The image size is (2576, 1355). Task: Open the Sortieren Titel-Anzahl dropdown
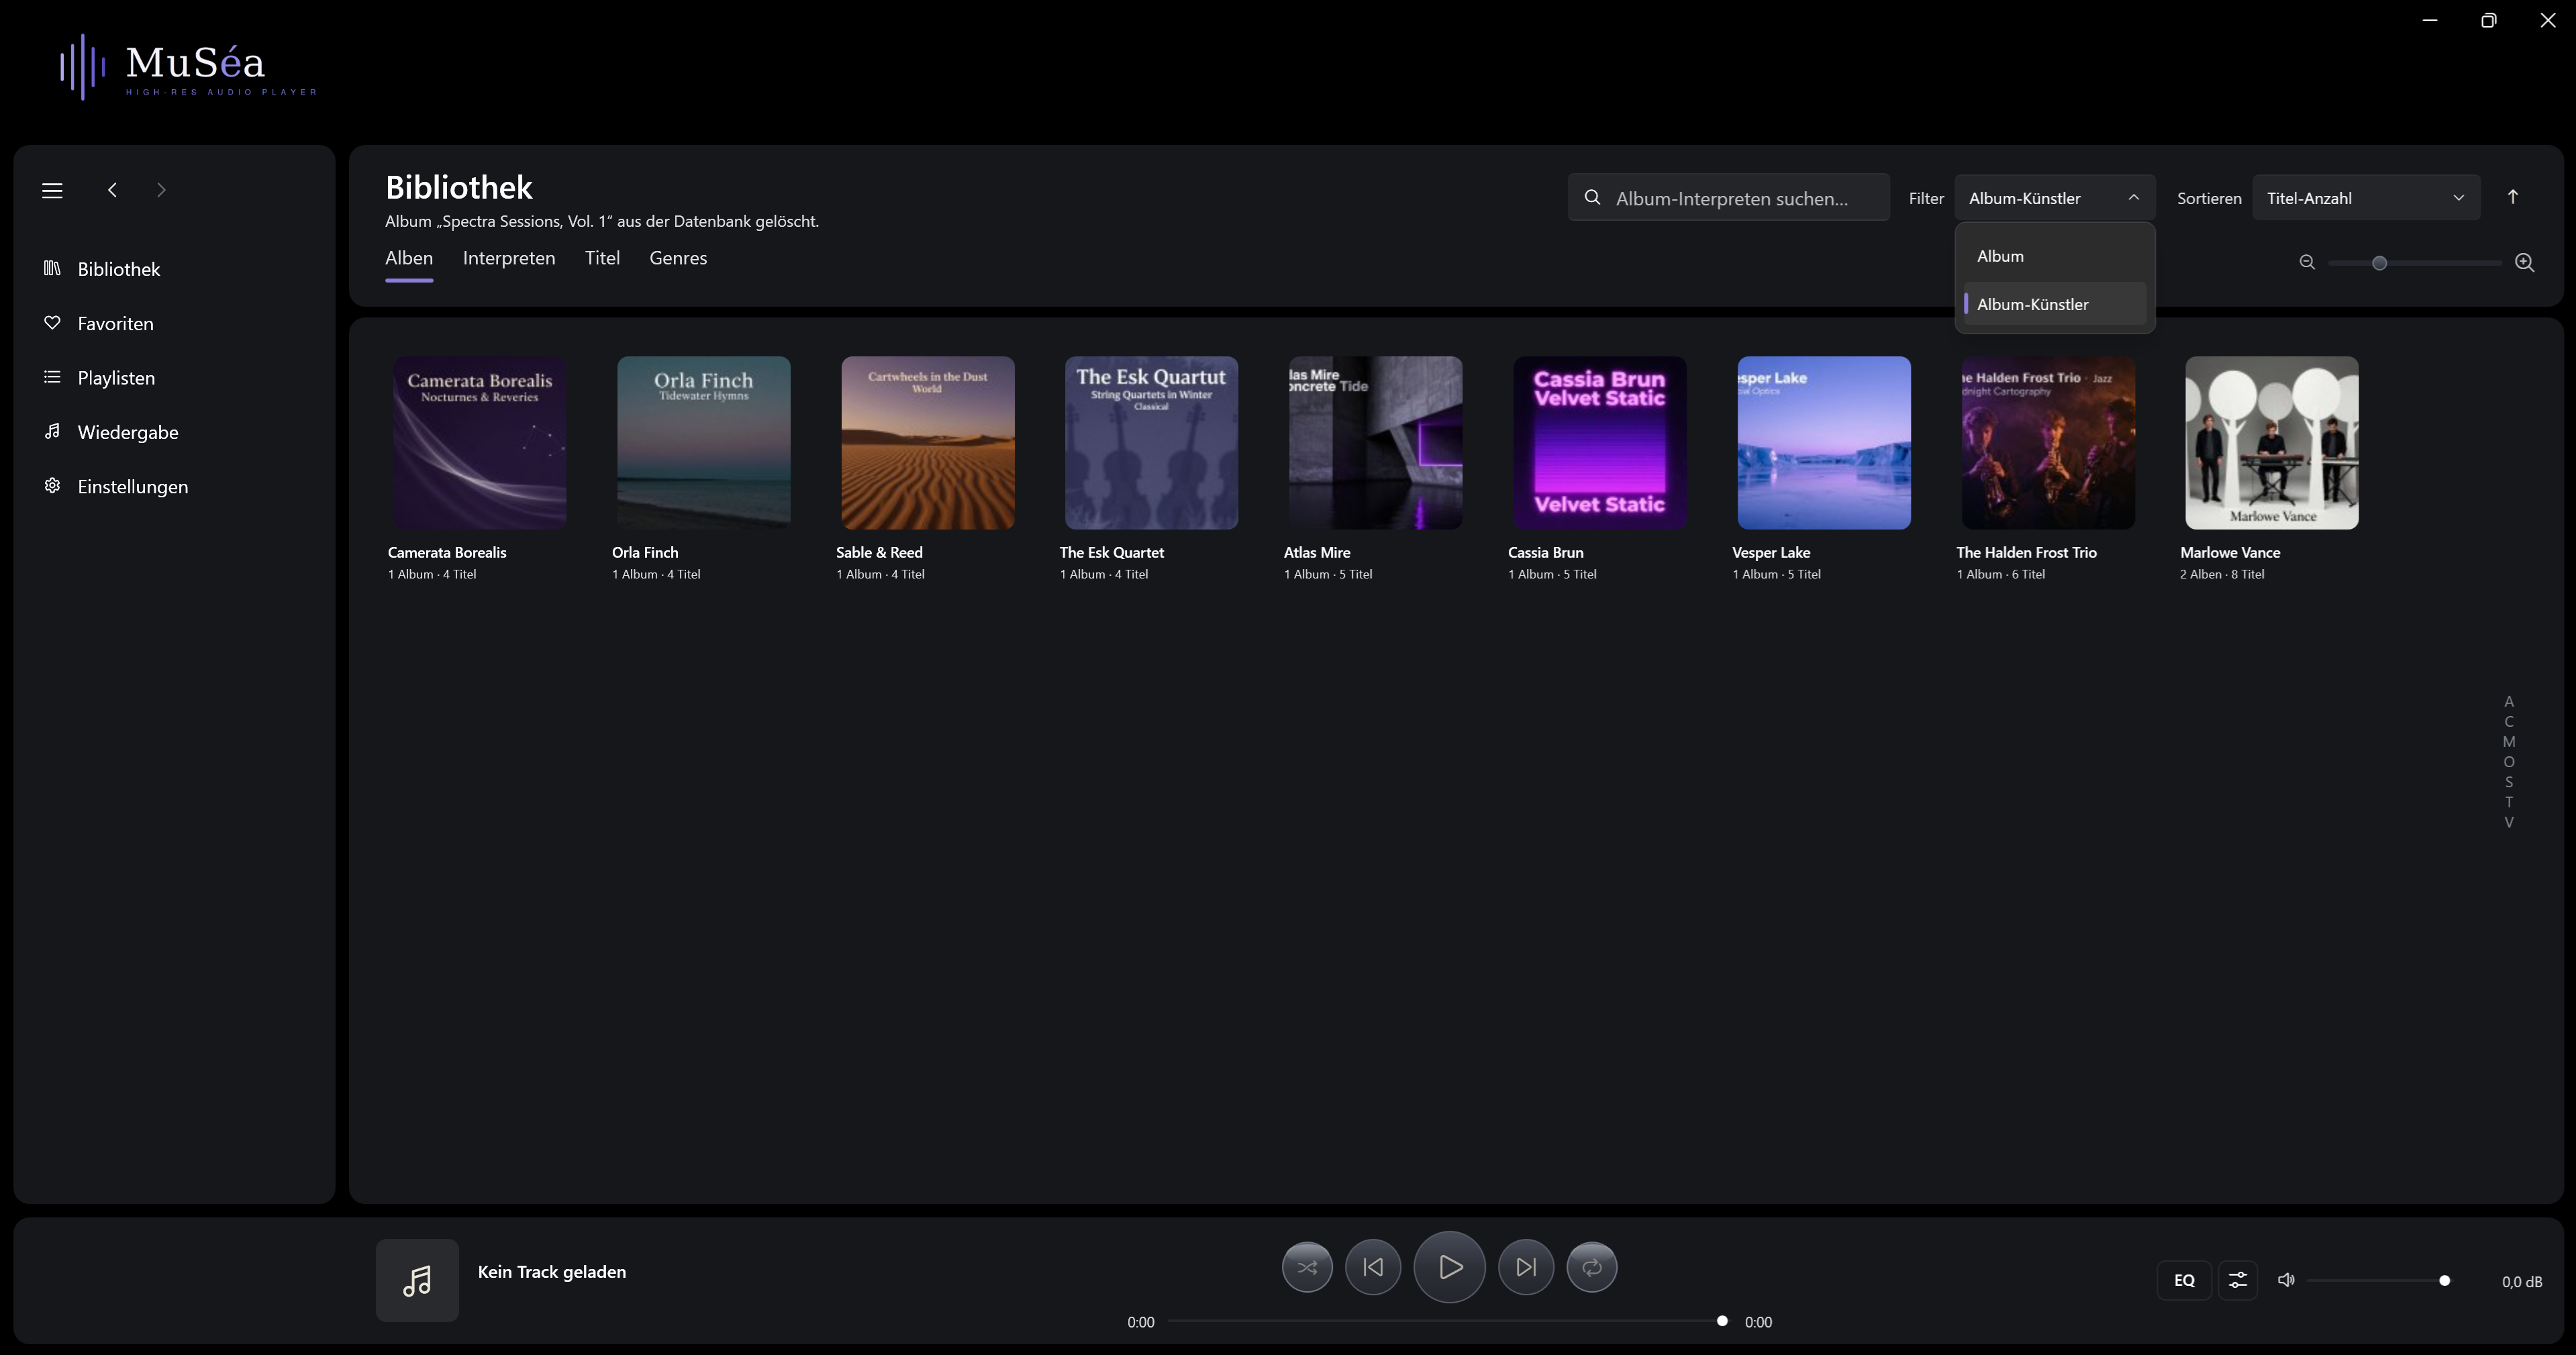[2366, 198]
